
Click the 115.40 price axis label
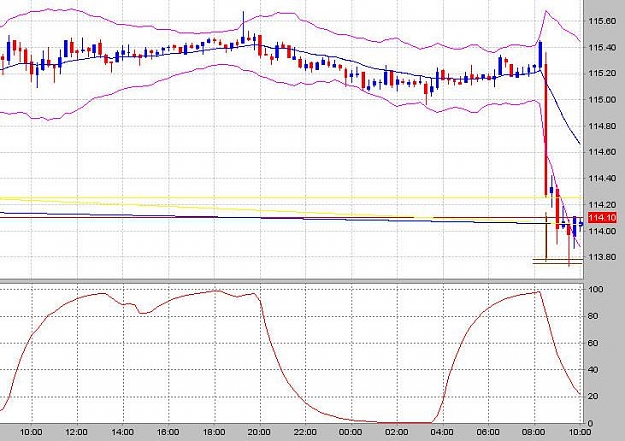click(602, 47)
